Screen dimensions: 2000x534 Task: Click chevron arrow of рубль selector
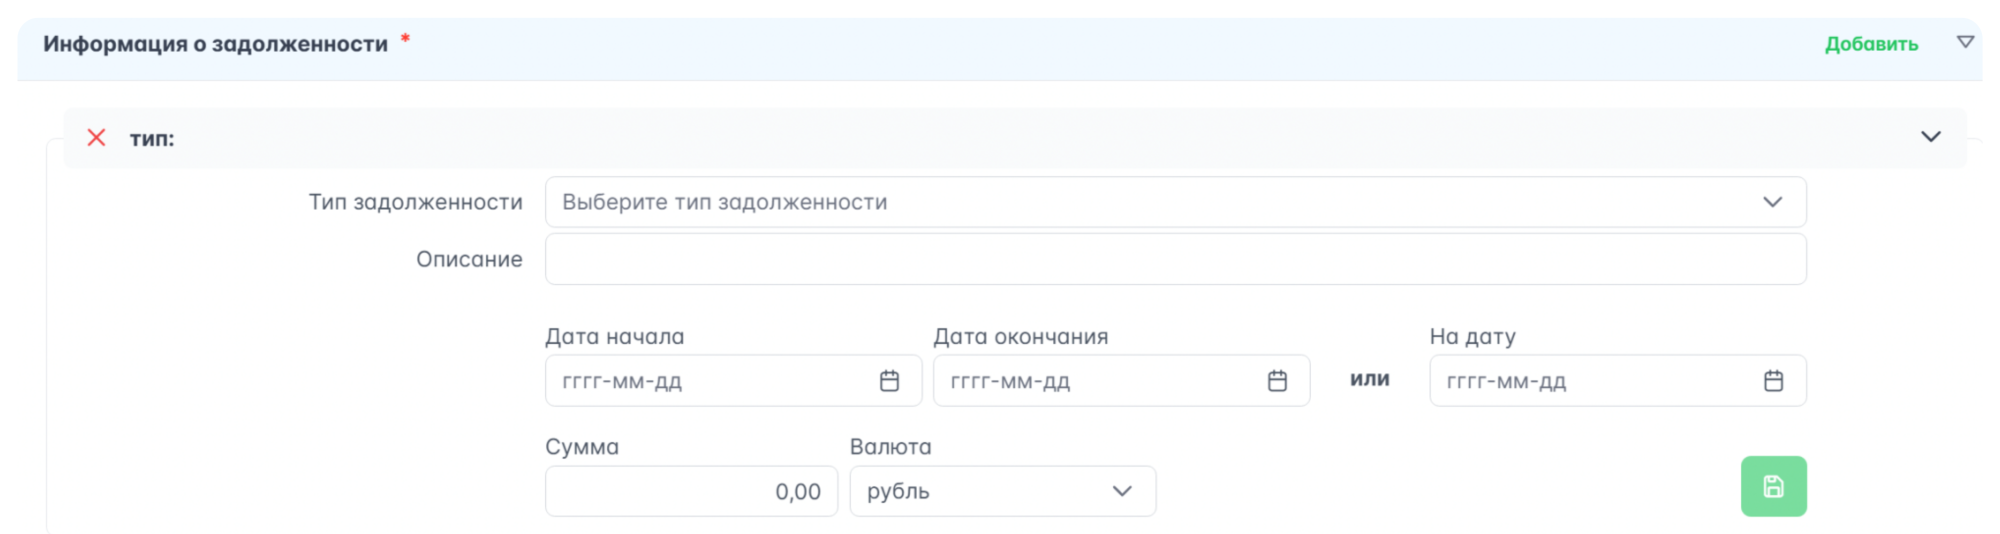tap(1122, 491)
